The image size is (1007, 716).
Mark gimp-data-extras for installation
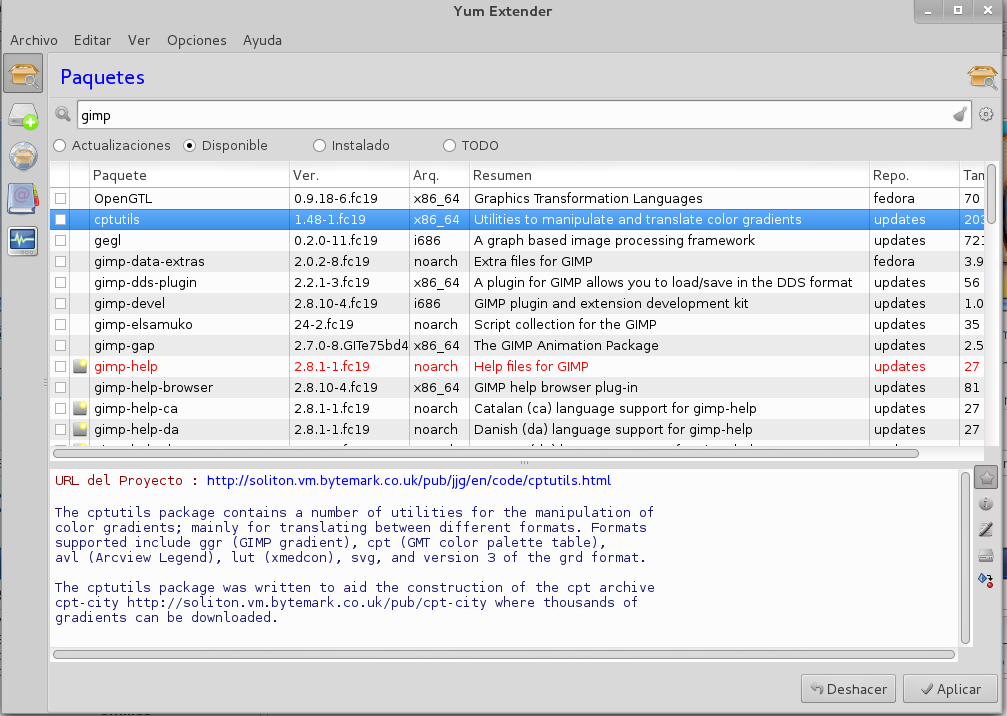(60, 261)
